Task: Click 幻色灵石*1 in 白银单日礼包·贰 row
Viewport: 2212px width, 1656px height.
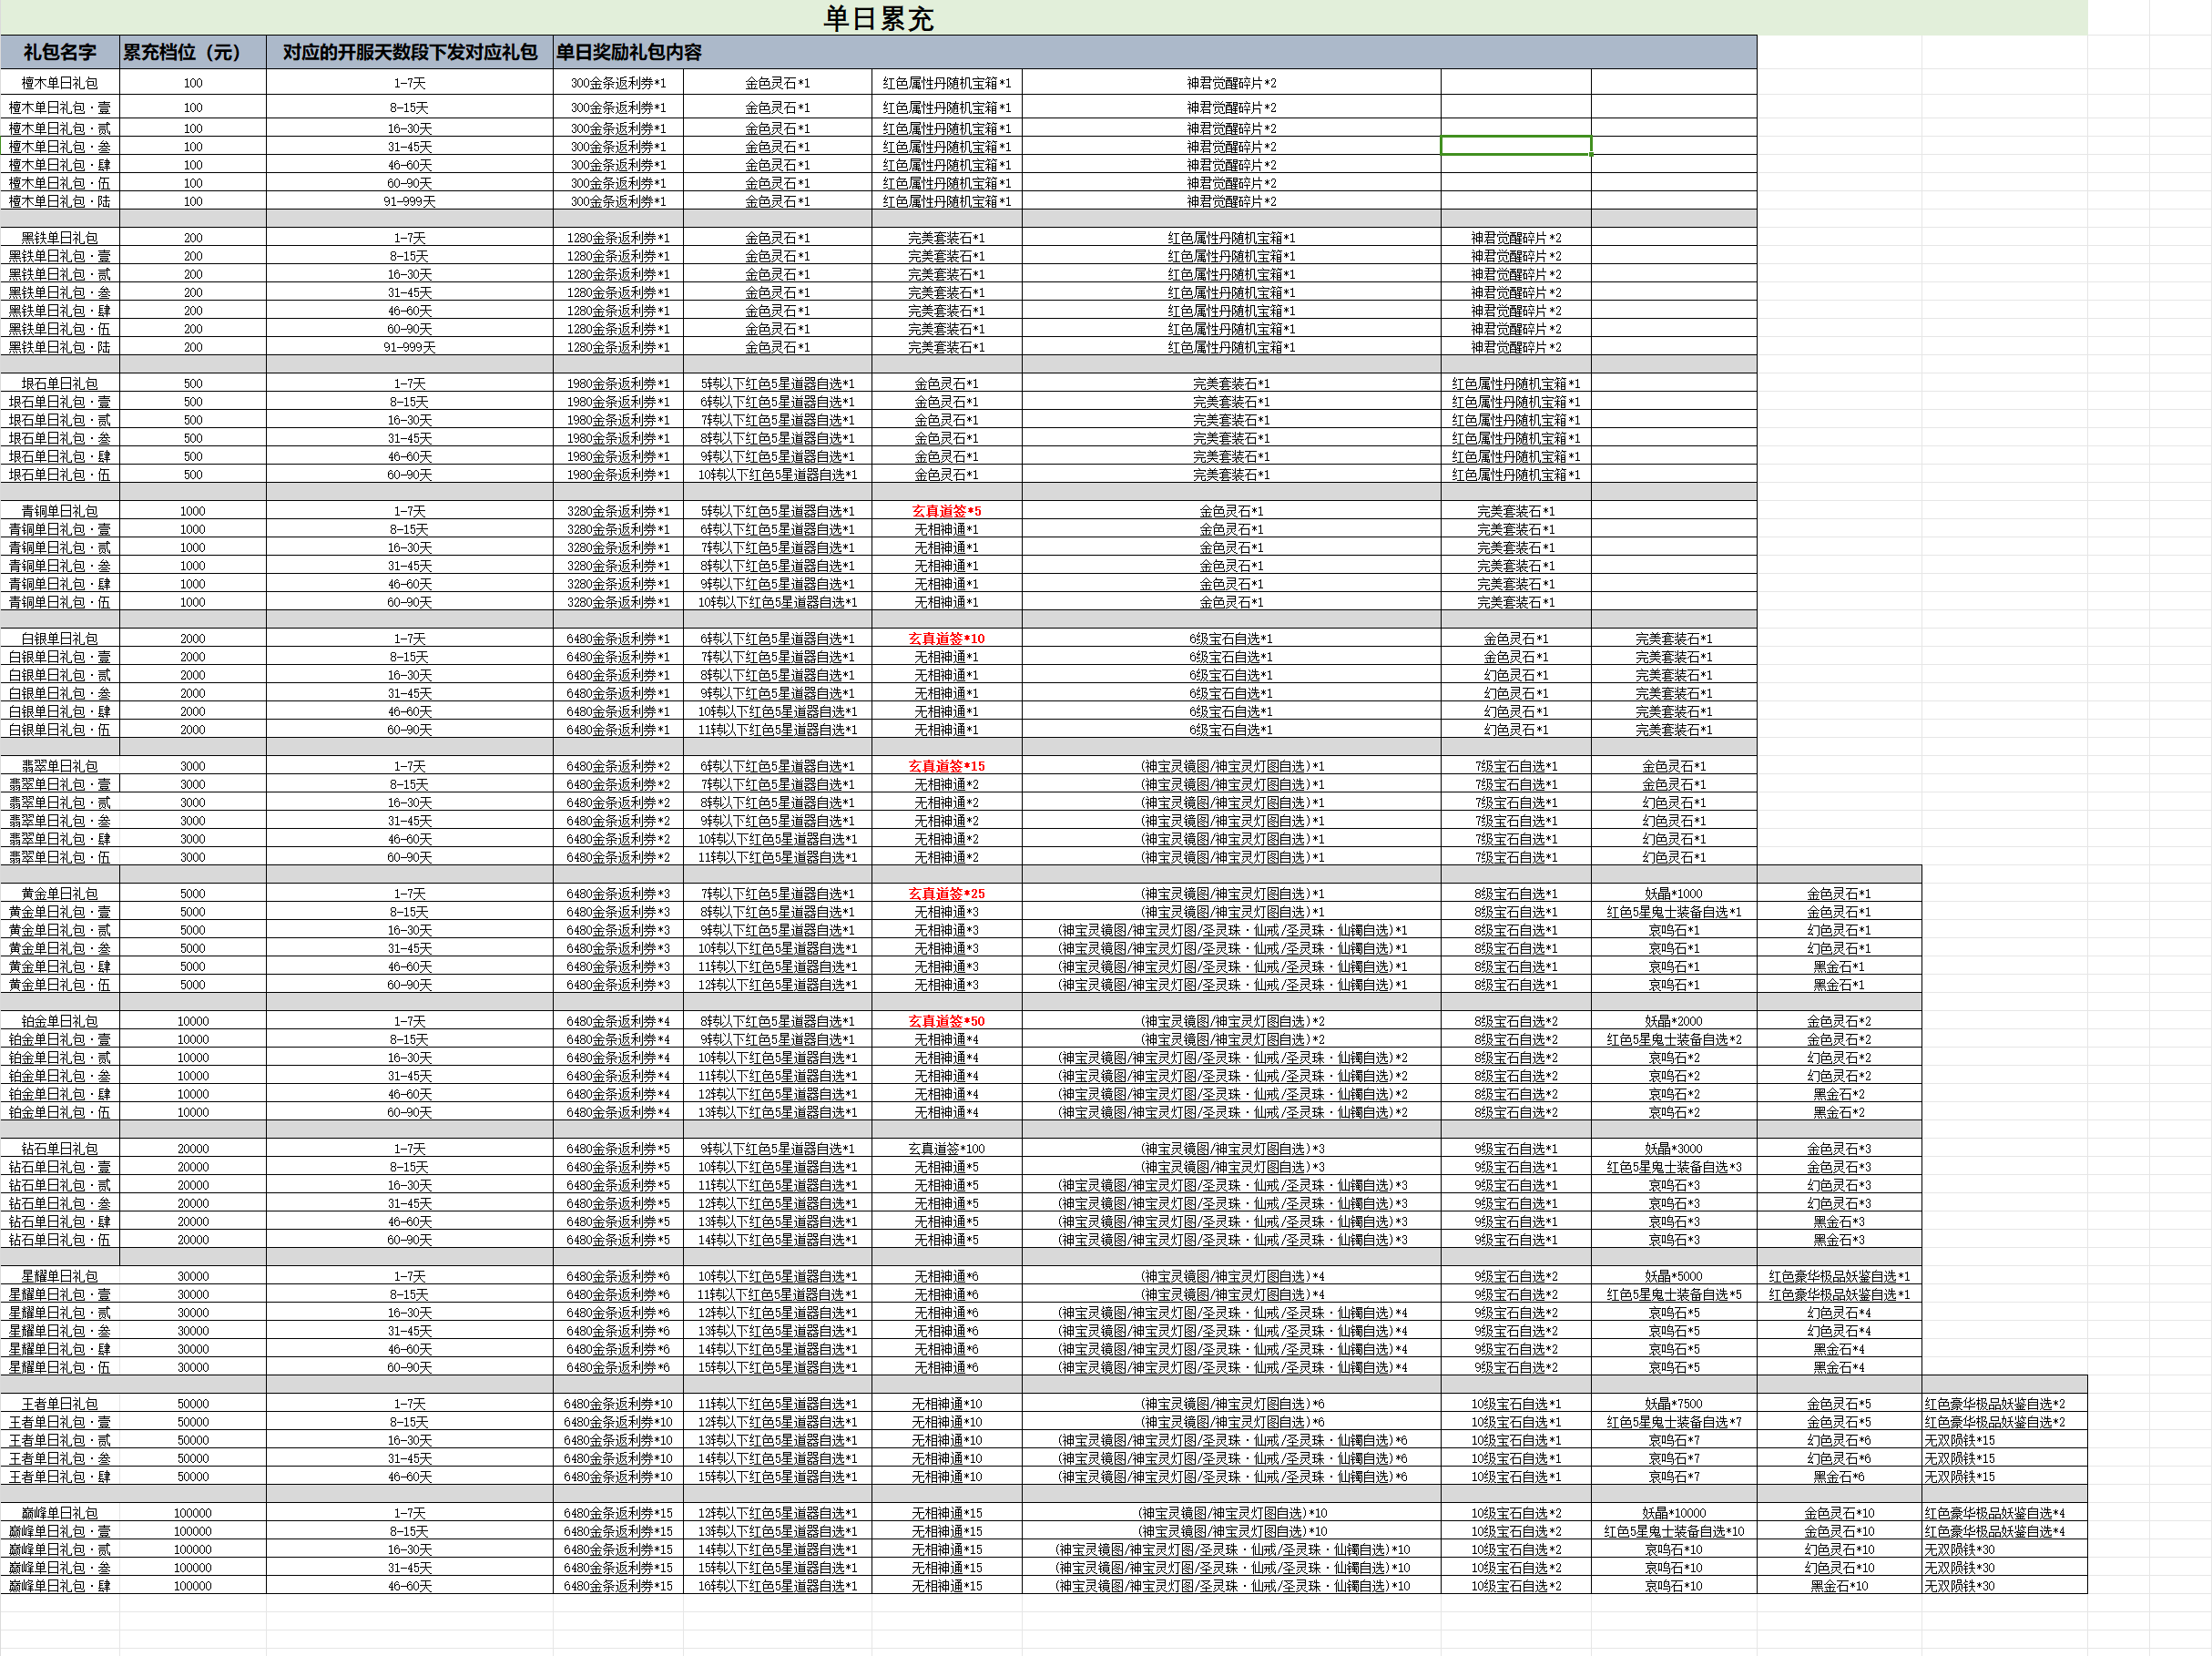Action: [x=1516, y=675]
